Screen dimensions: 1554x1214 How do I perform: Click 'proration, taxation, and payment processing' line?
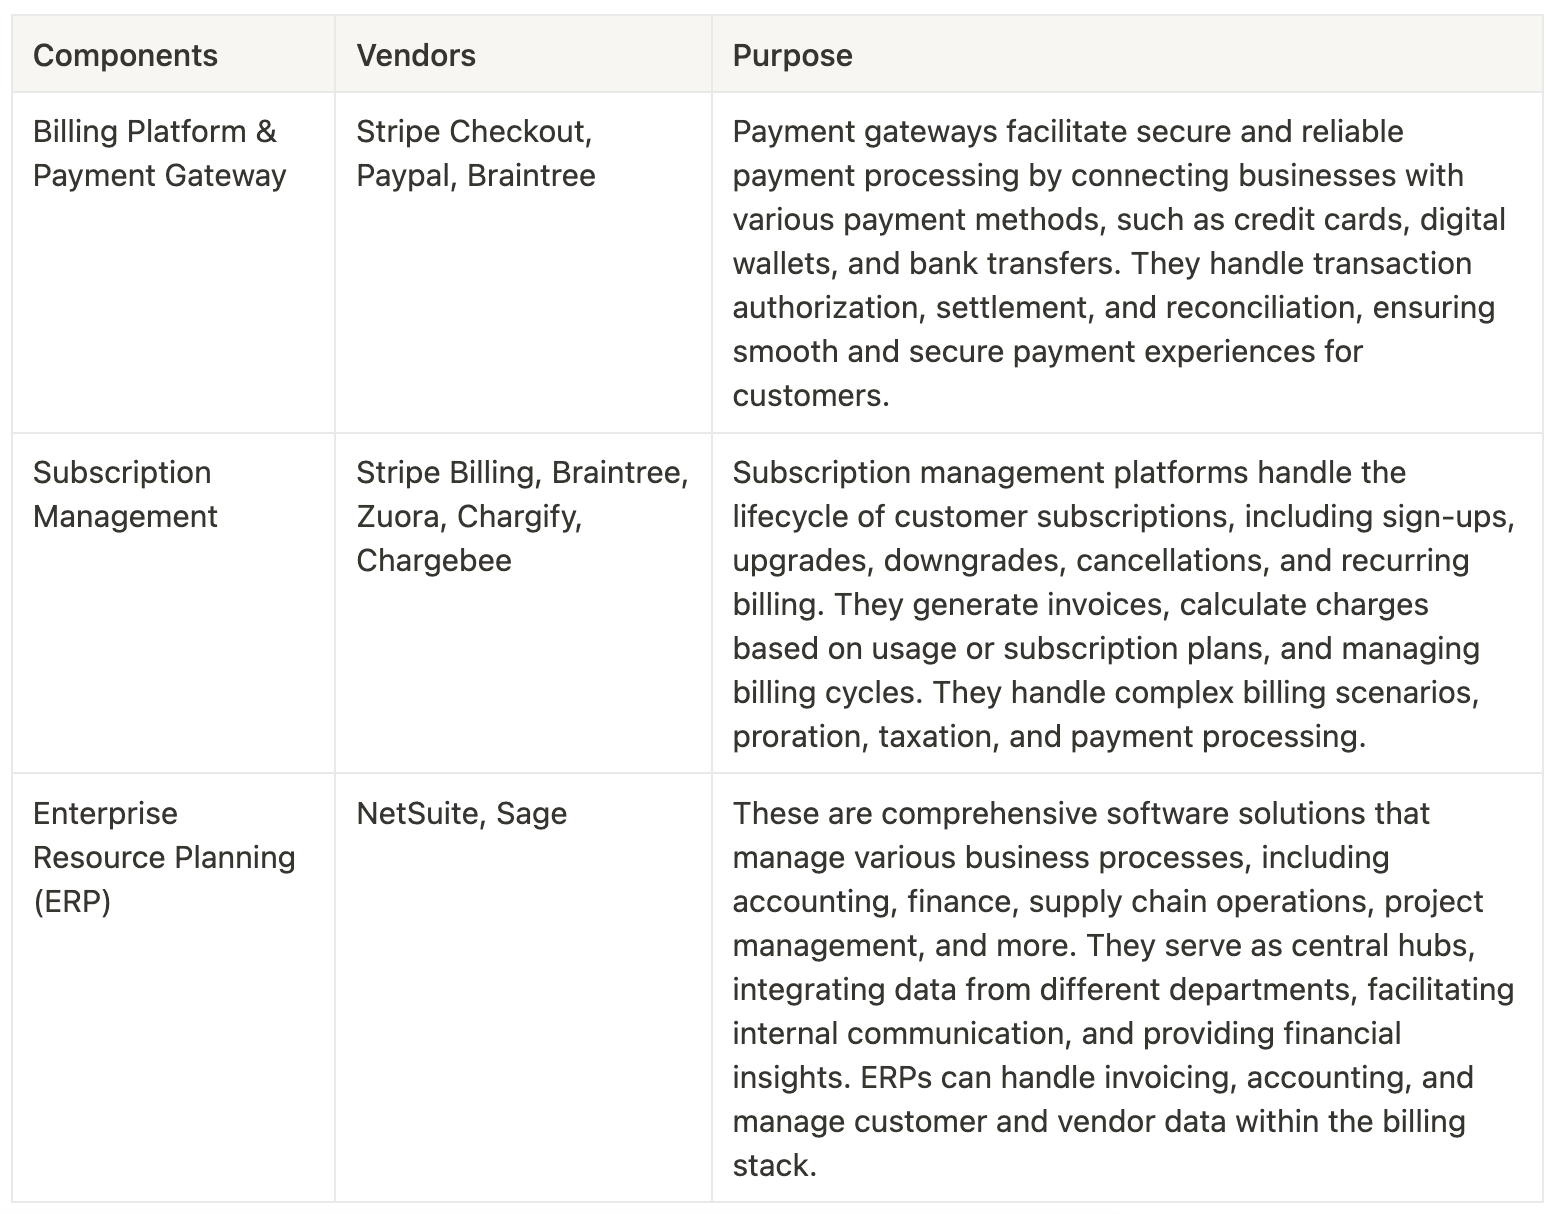pyautogui.click(x=1049, y=737)
